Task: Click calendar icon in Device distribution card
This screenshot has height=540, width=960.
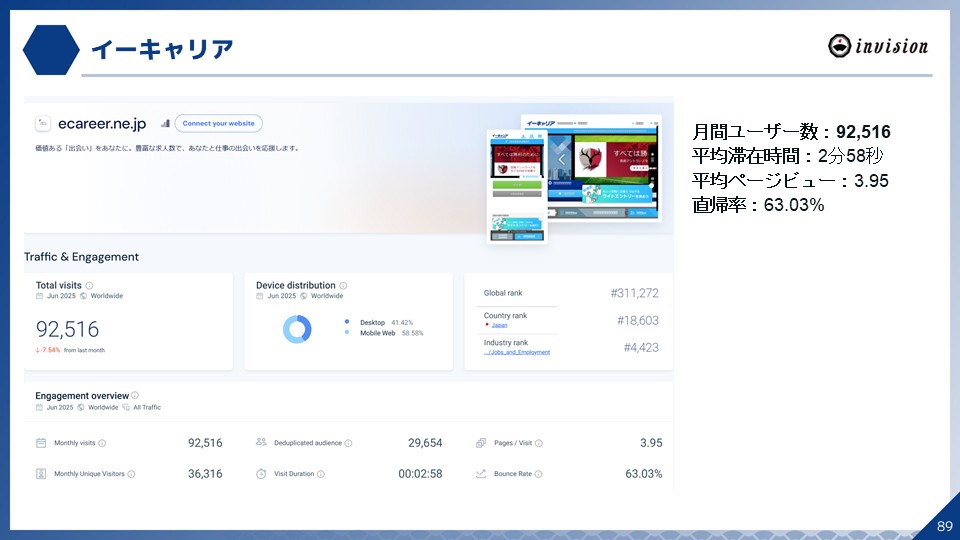Action: tap(260, 296)
